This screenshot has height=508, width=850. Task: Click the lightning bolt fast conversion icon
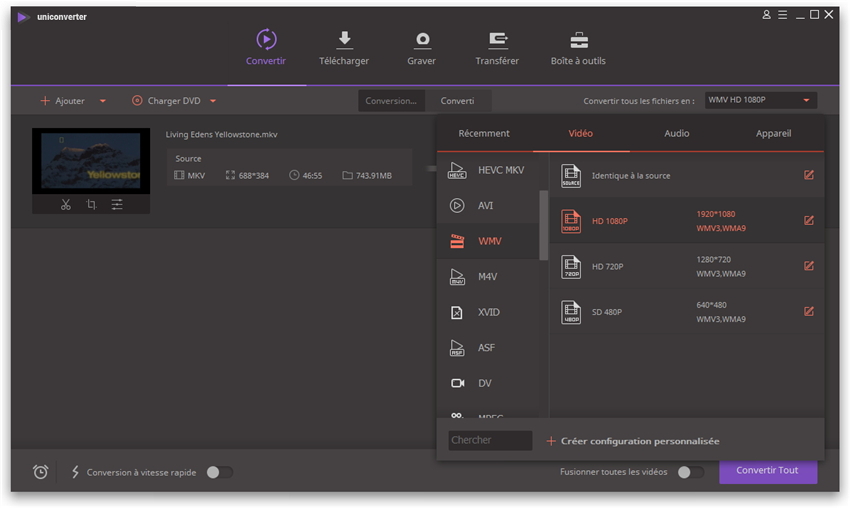(x=75, y=472)
